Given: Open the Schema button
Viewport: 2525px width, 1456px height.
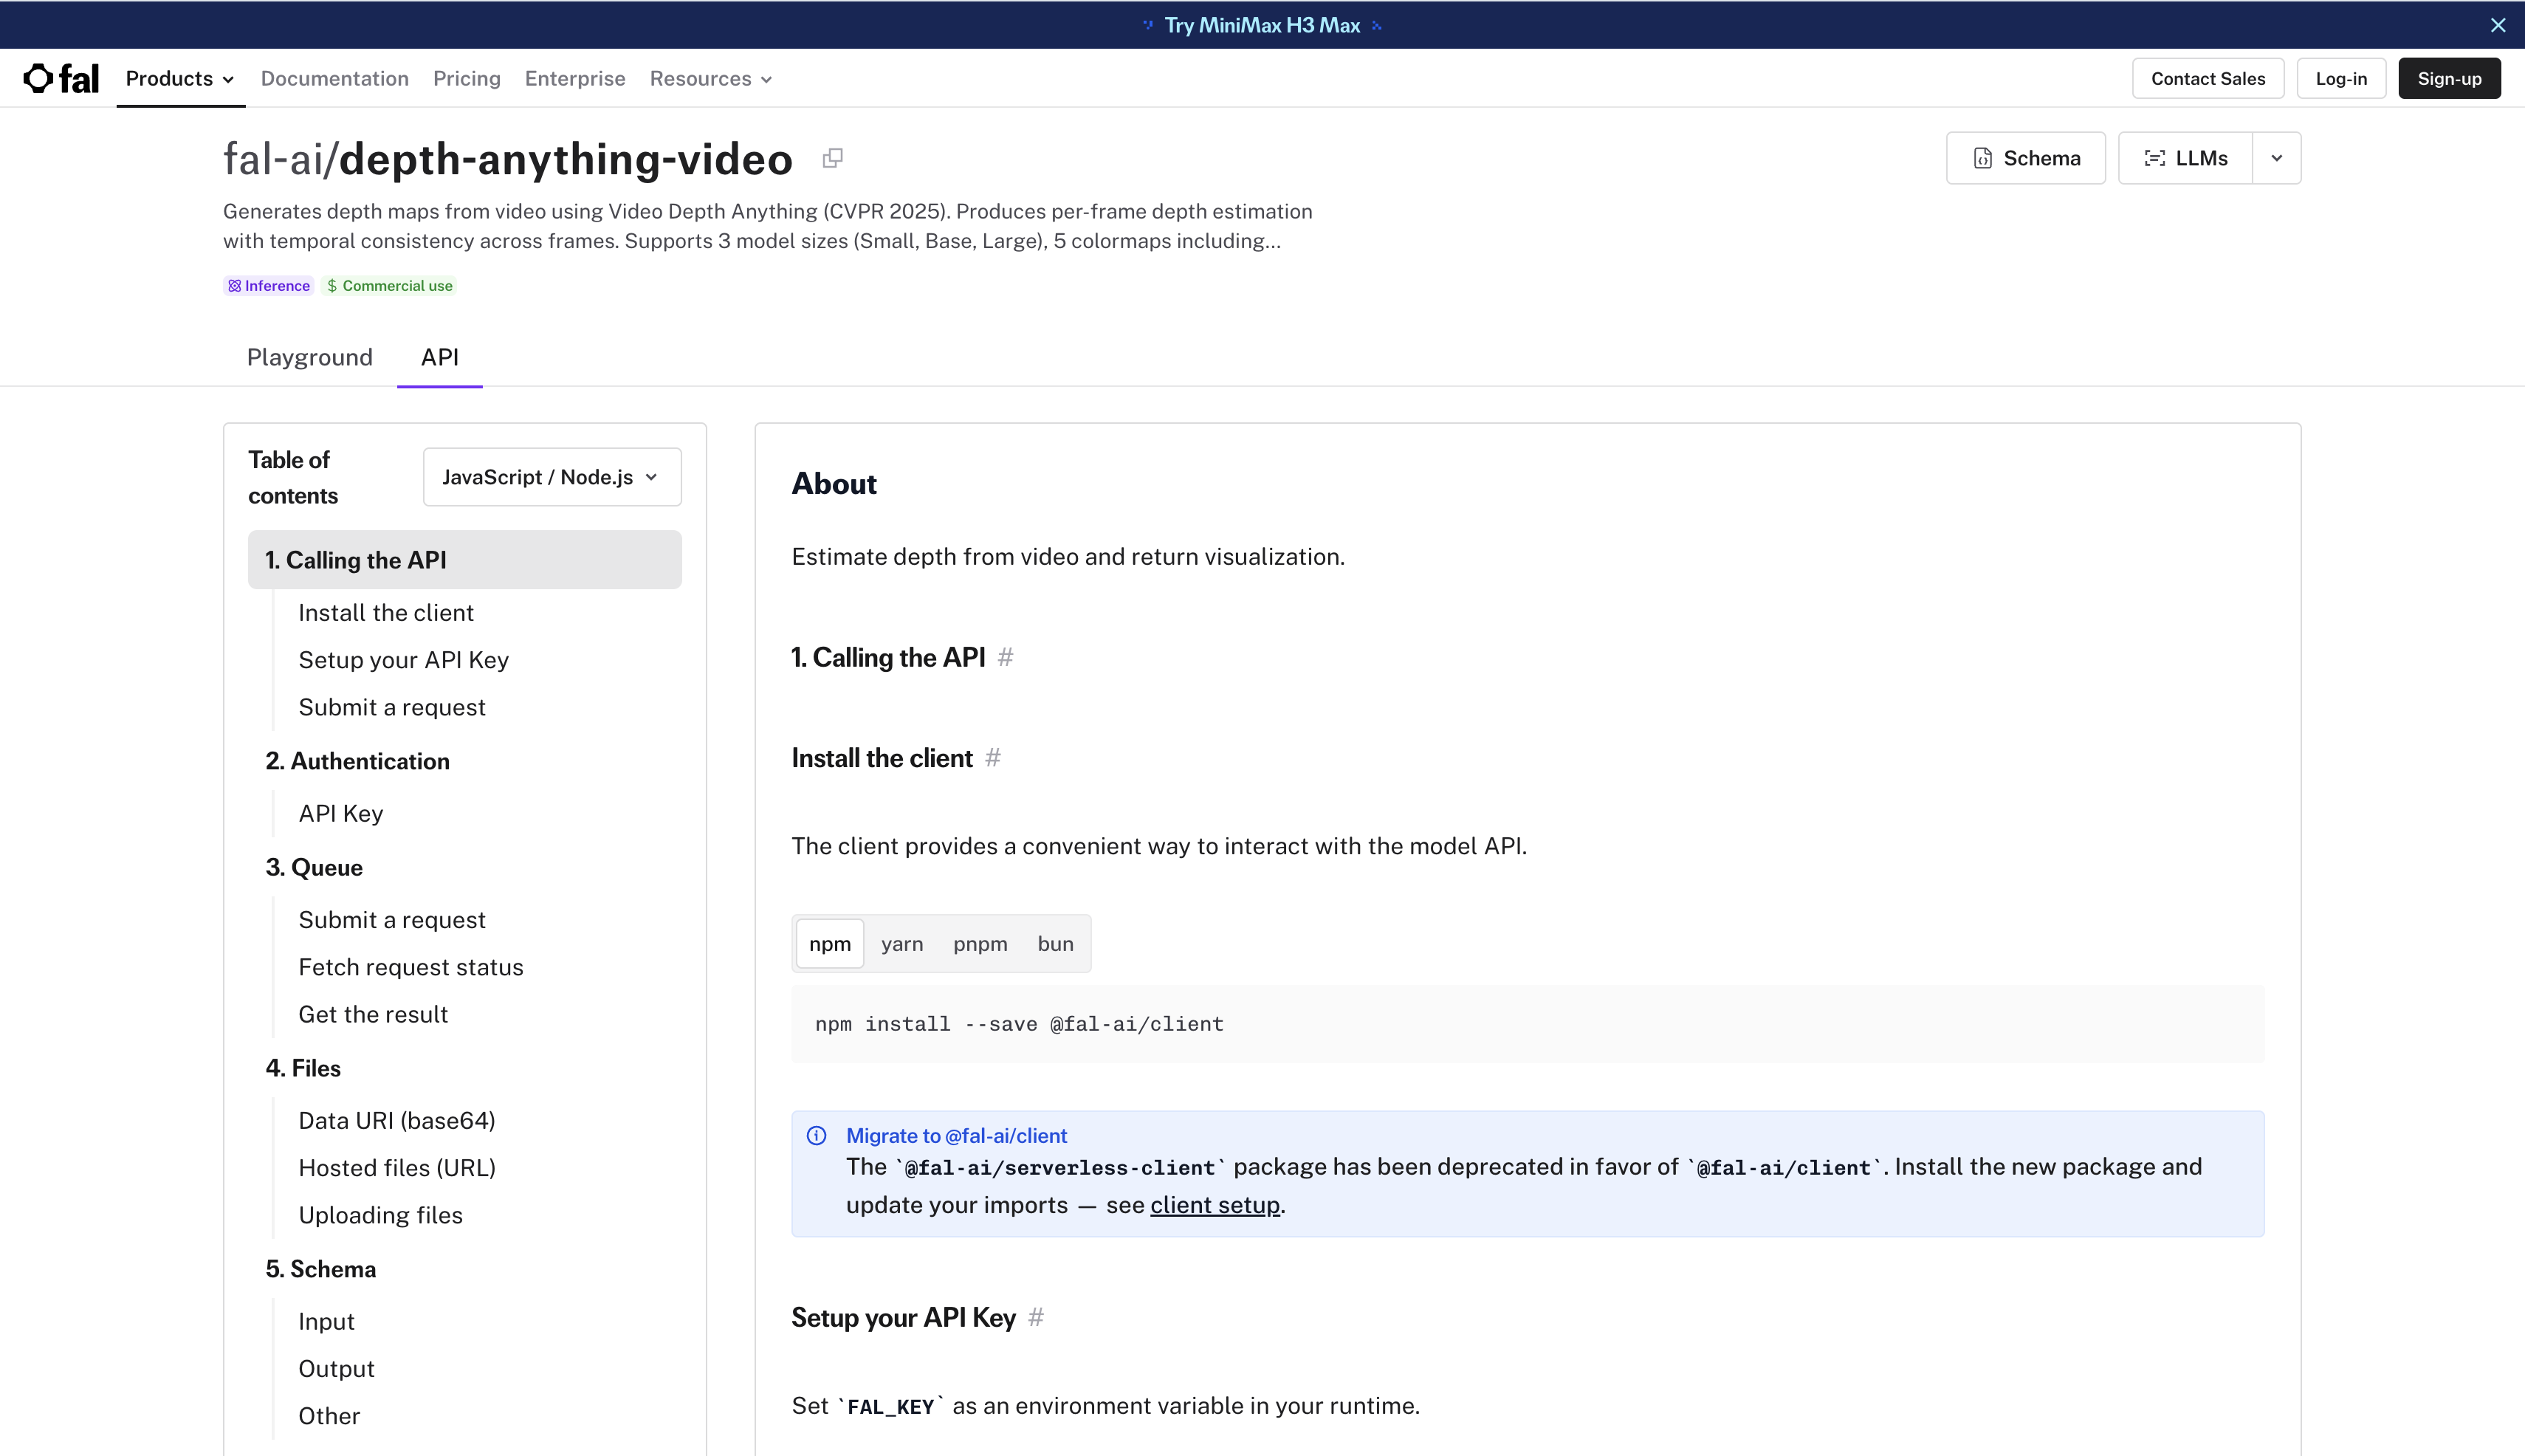Looking at the screenshot, I should [x=2026, y=158].
